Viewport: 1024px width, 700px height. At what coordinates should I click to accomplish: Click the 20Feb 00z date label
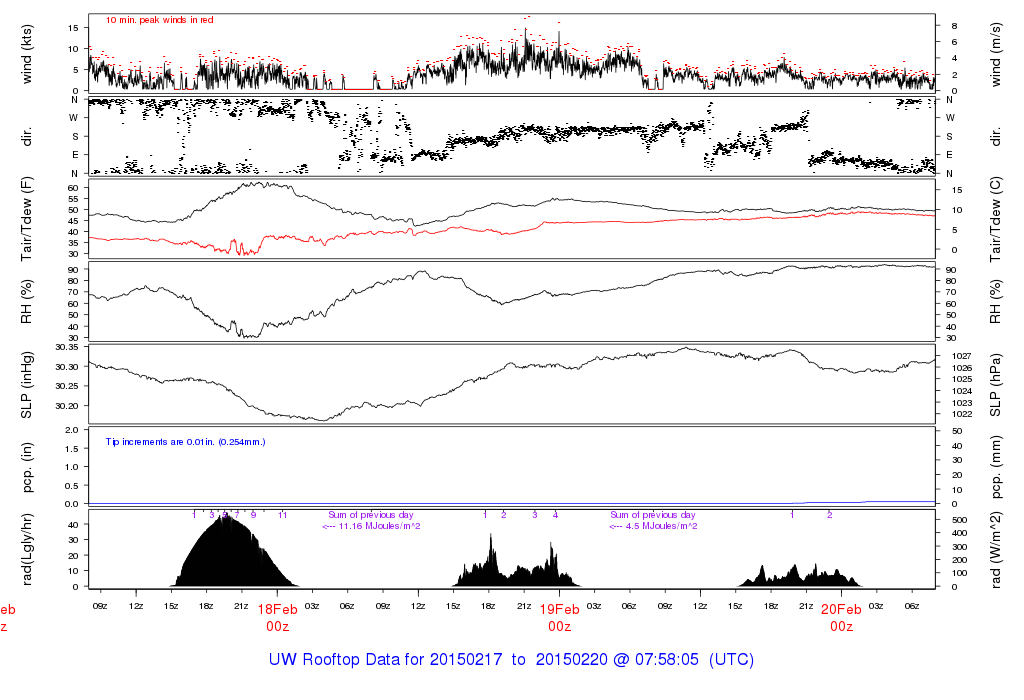point(841,618)
